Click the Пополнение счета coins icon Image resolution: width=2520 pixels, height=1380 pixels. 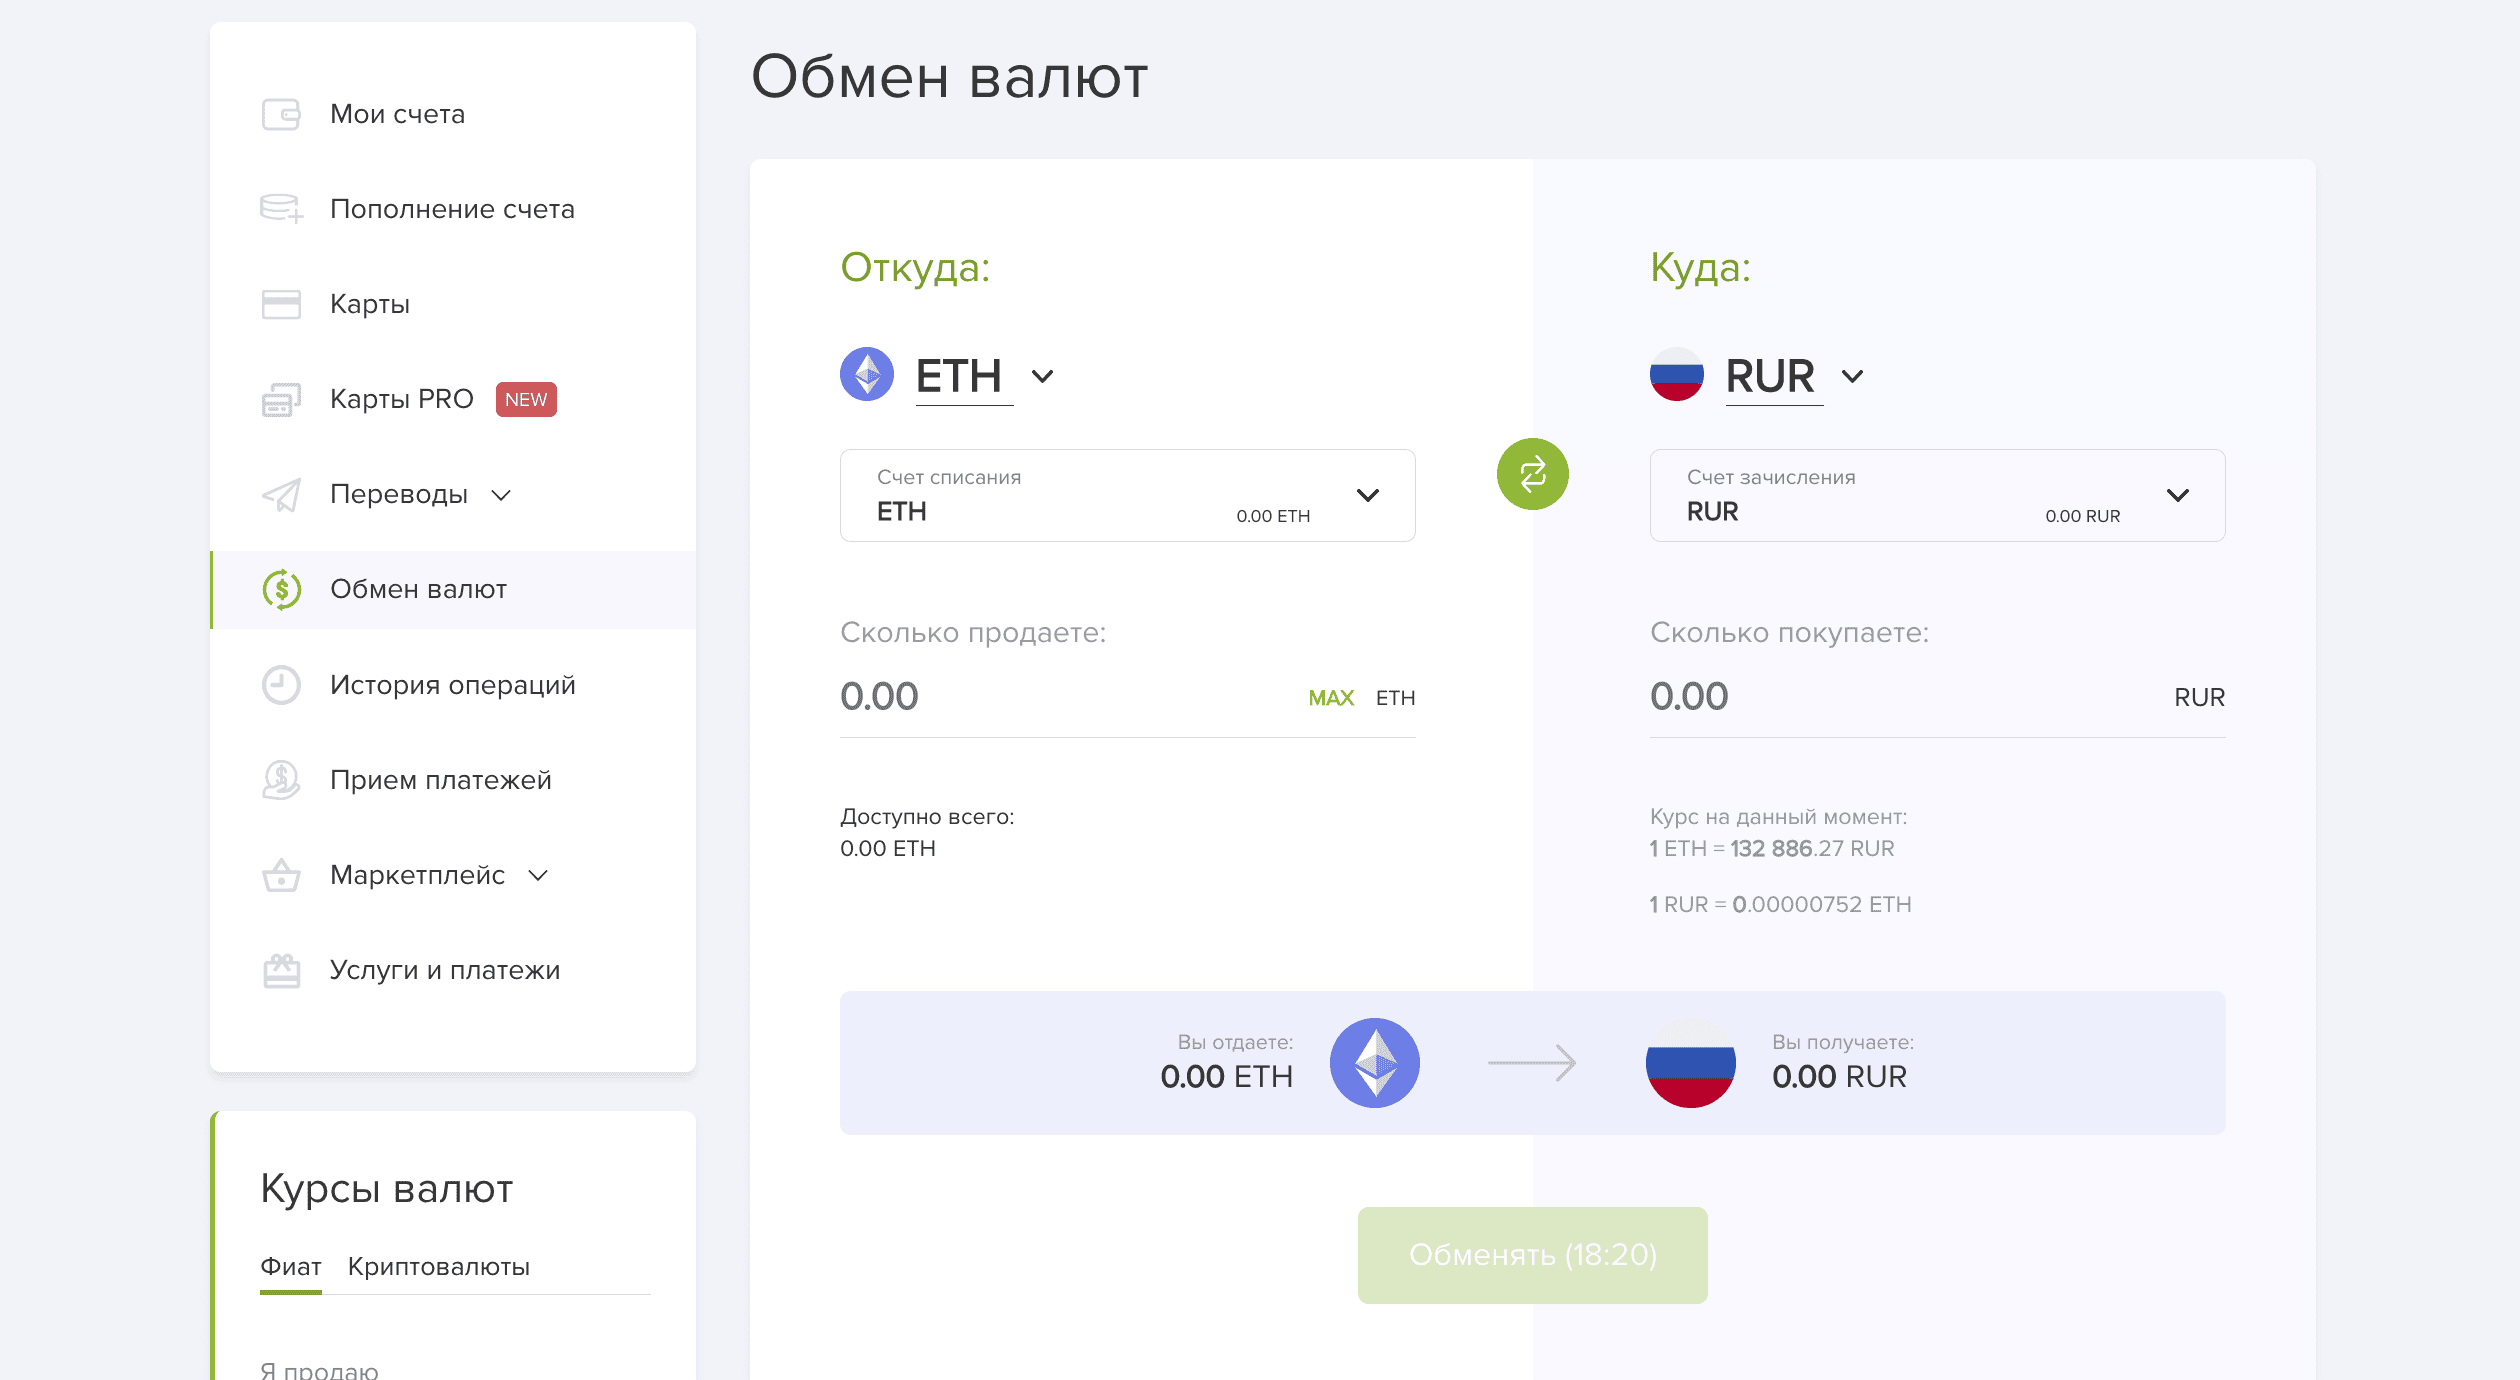(x=281, y=209)
